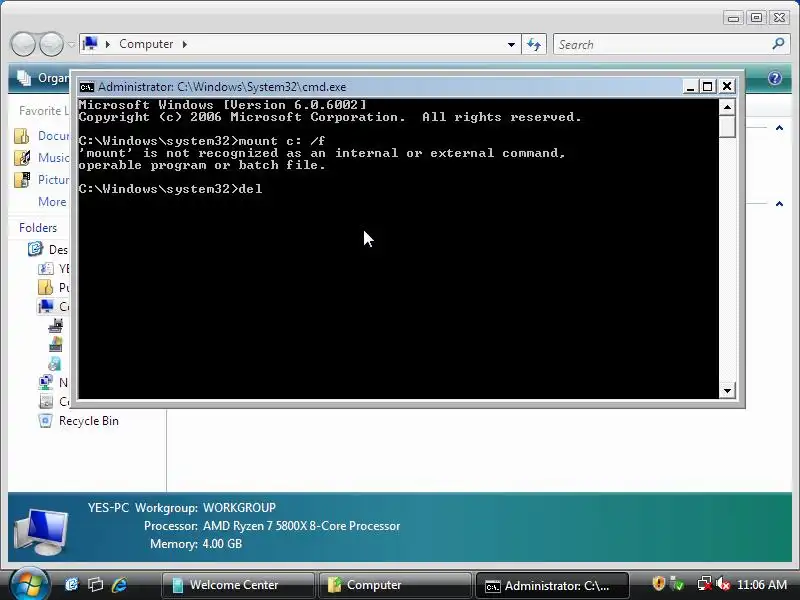The height and width of the screenshot is (600, 800).
Task: Select Computer node in folder tree
Action: click(54, 306)
